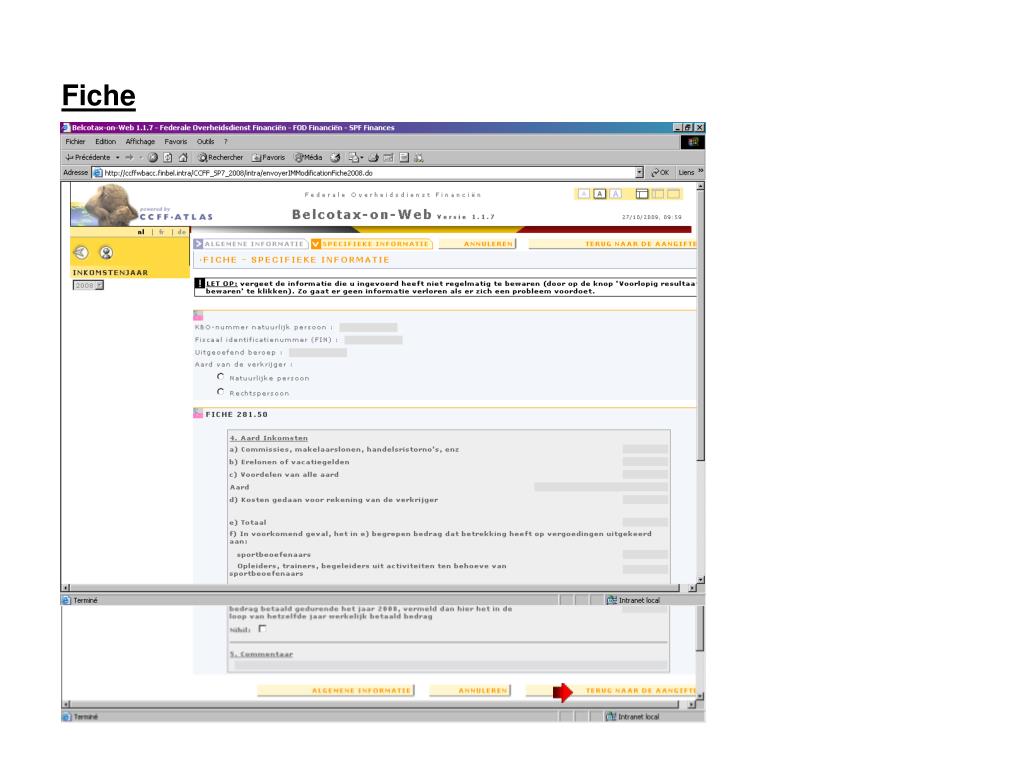The height and width of the screenshot is (768, 1024).
Task: Click the upper window's vertical scrollbar
Action: pyautogui.click(x=701, y=383)
